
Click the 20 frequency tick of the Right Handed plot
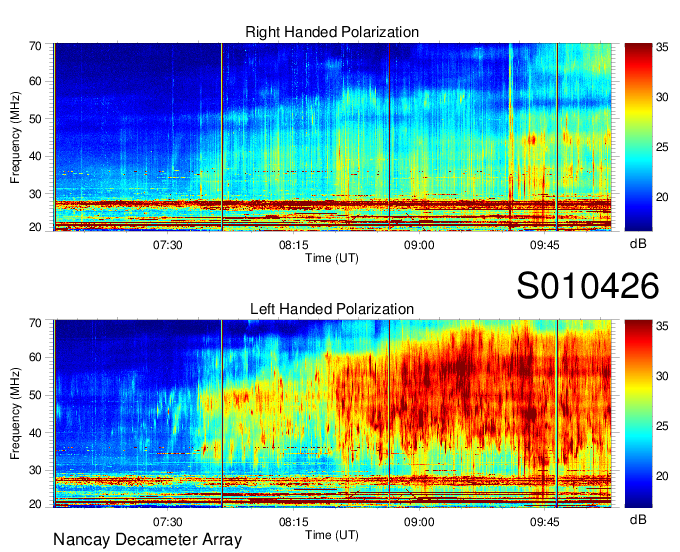[35, 227]
